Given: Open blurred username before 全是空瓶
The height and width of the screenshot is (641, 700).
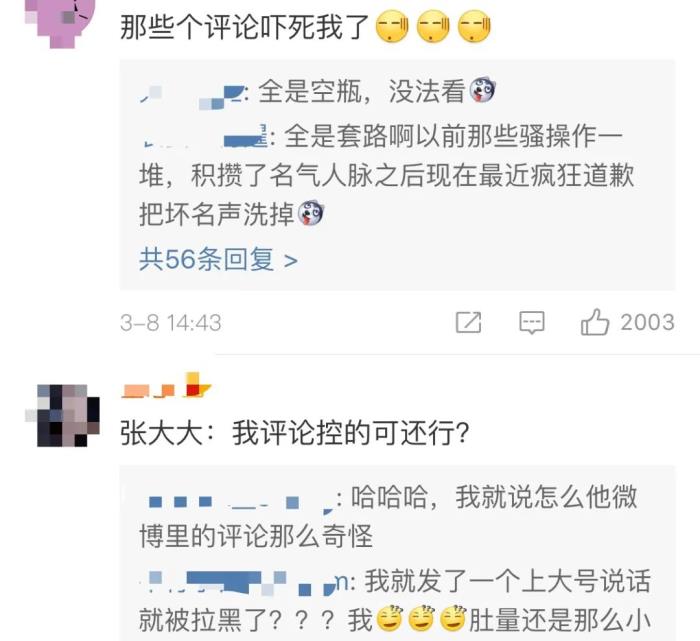Looking at the screenshot, I should pos(192,94).
